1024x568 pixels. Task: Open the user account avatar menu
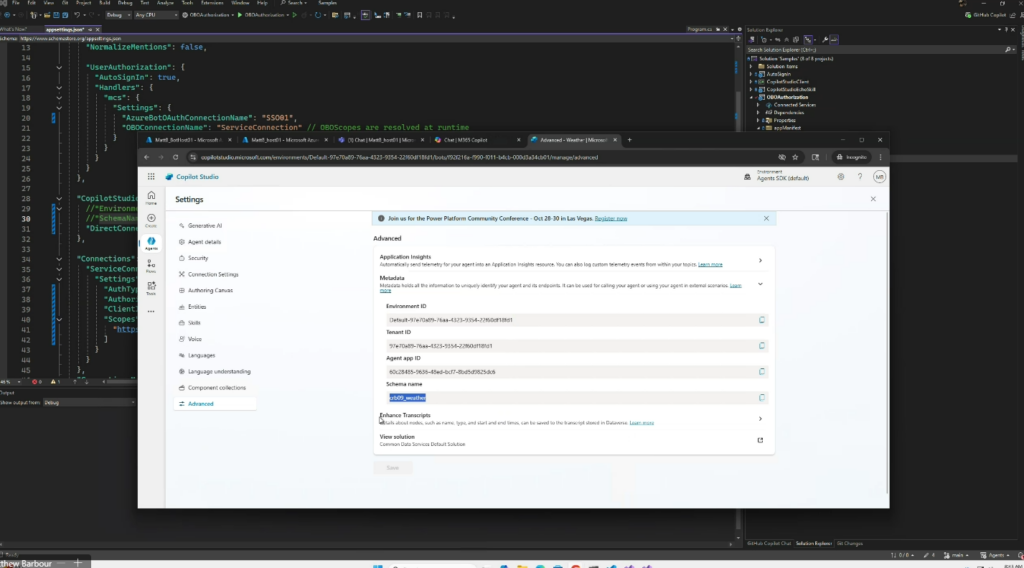pyautogui.click(x=879, y=177)
